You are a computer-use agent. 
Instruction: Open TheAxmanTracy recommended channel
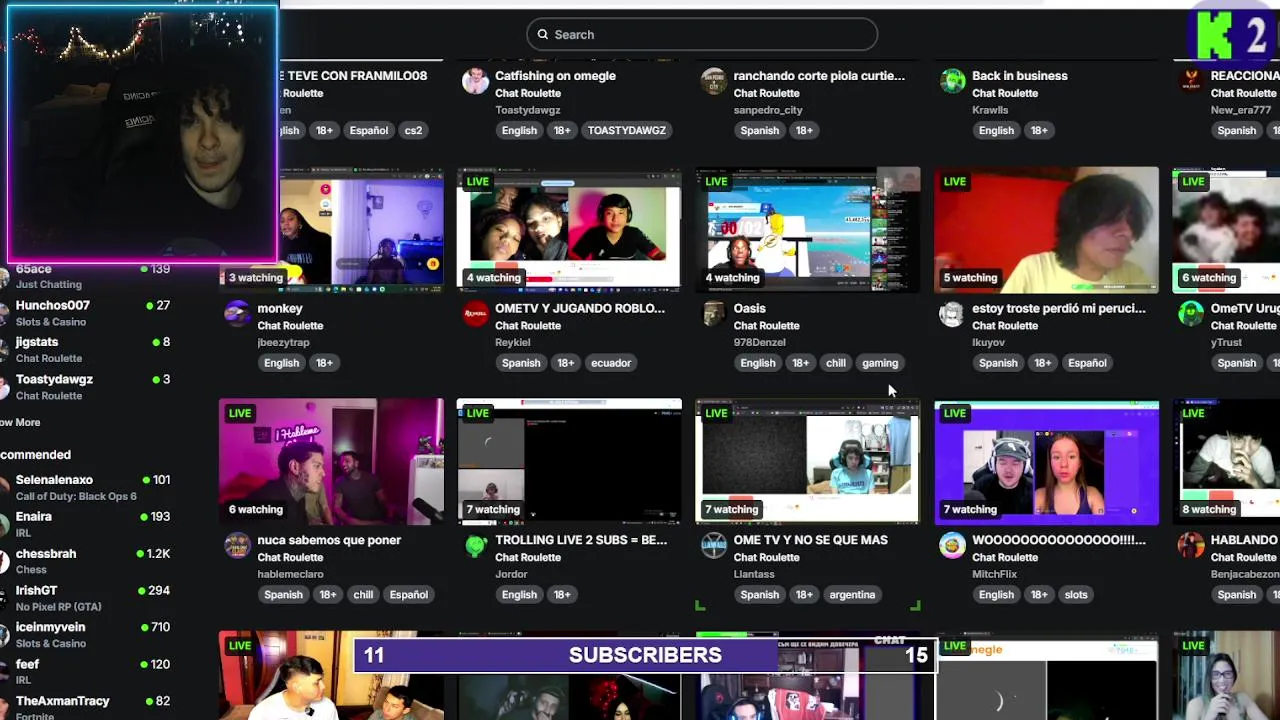(87, 706)
